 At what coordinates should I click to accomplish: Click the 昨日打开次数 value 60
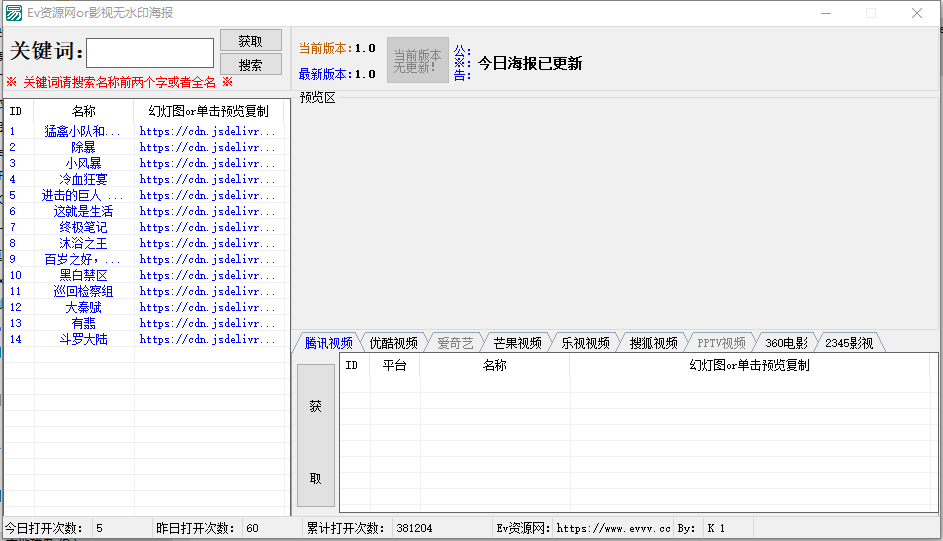253,528
